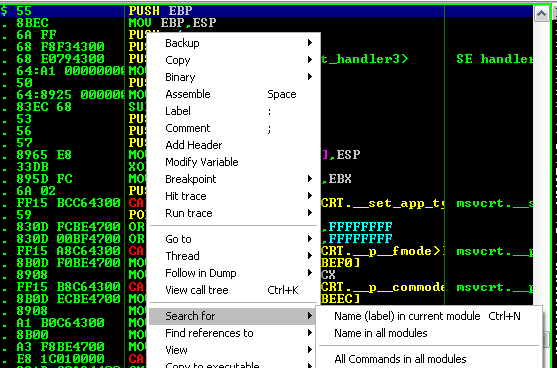Open the Hit trace submenu
Image resolution: width=557 pixels, height=368 pixels.
click(233, 196)
